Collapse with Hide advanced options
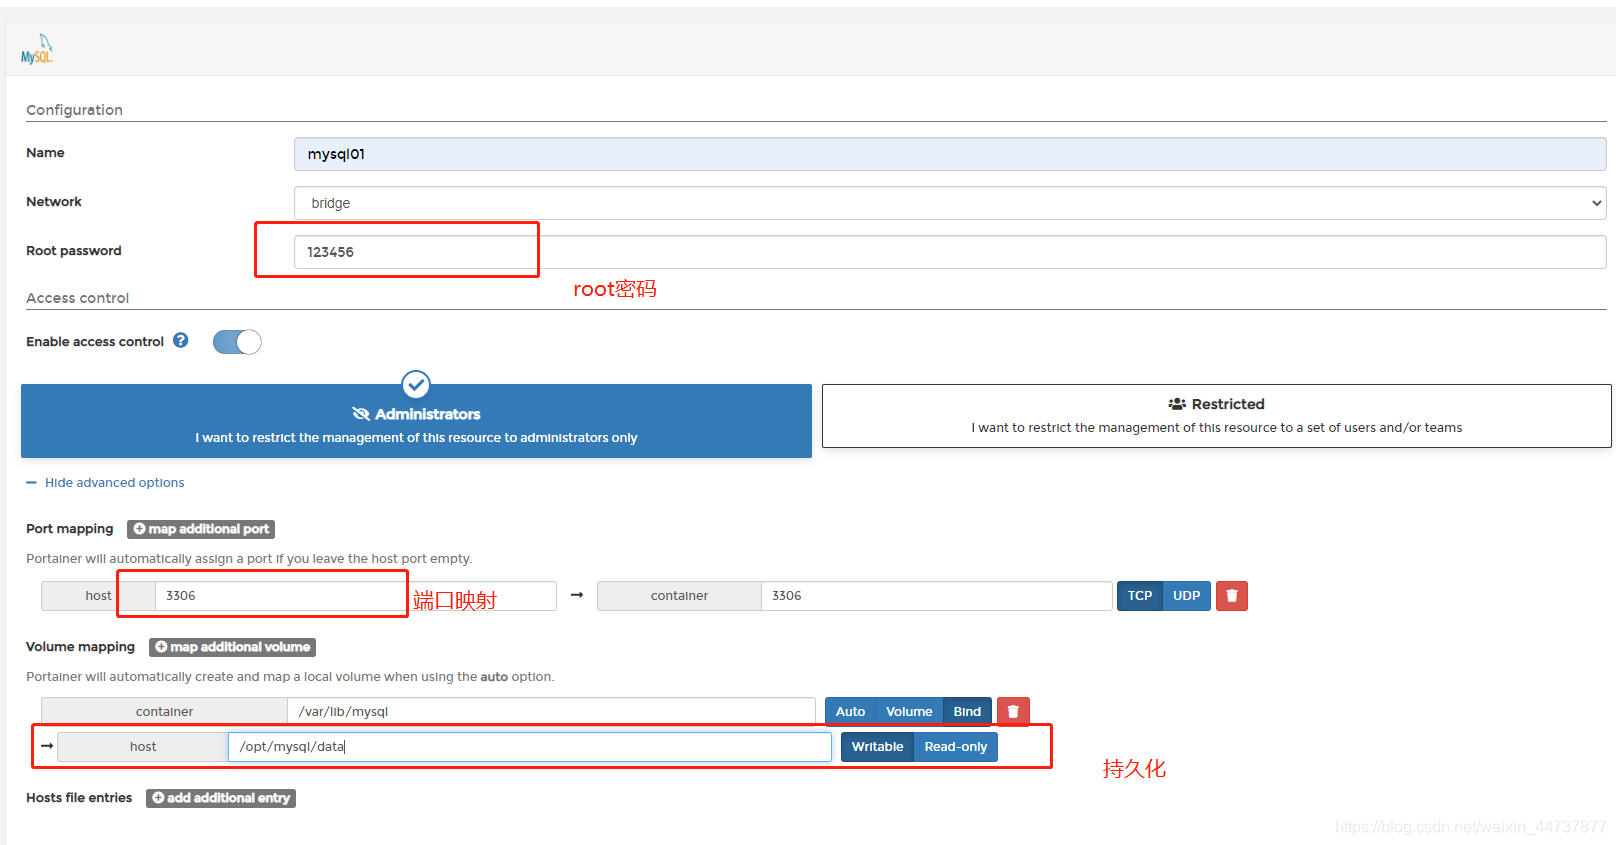The image size is (1616, 845). tap(105, 483)
